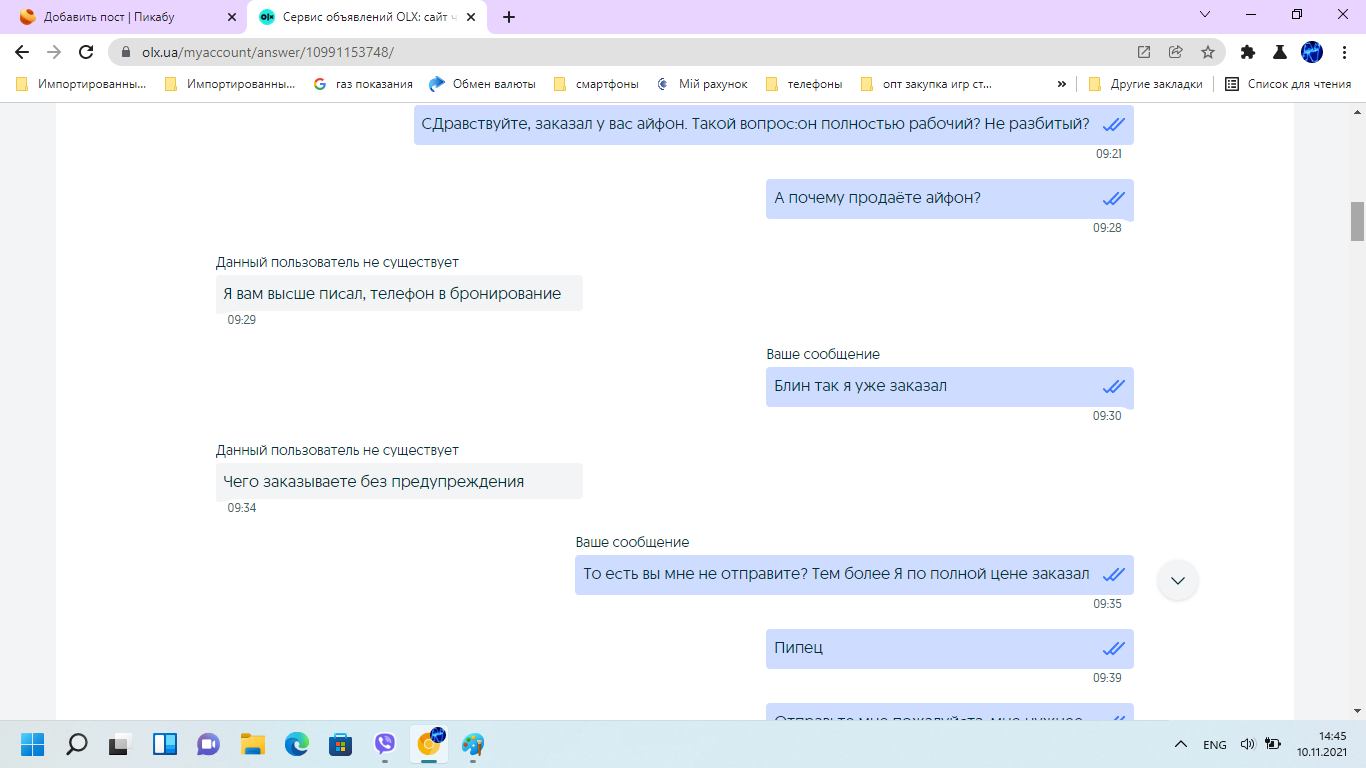Open the clock and date 10.11.2021
This screenshot has height=768, width=1366.
tap(1323, 743)
